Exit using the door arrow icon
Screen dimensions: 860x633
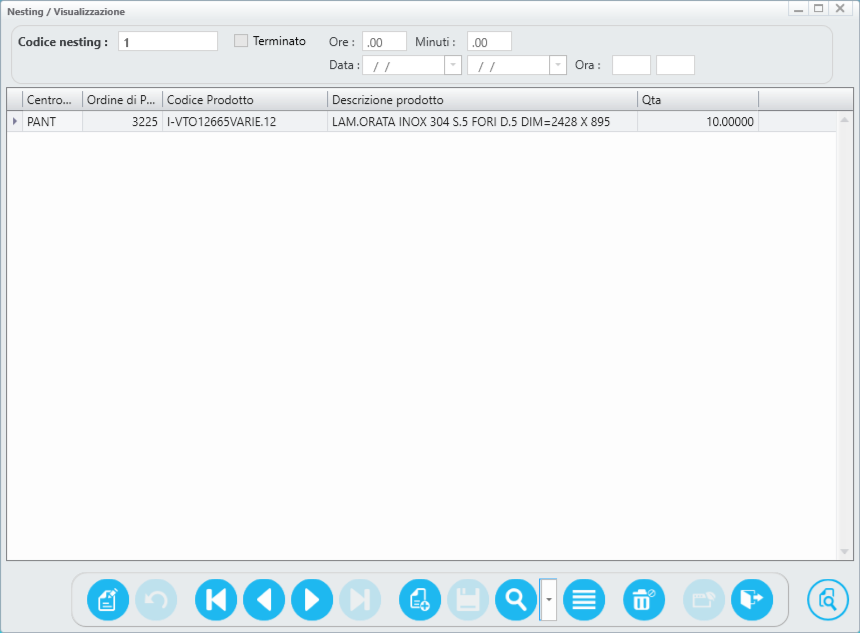[751, 600]
